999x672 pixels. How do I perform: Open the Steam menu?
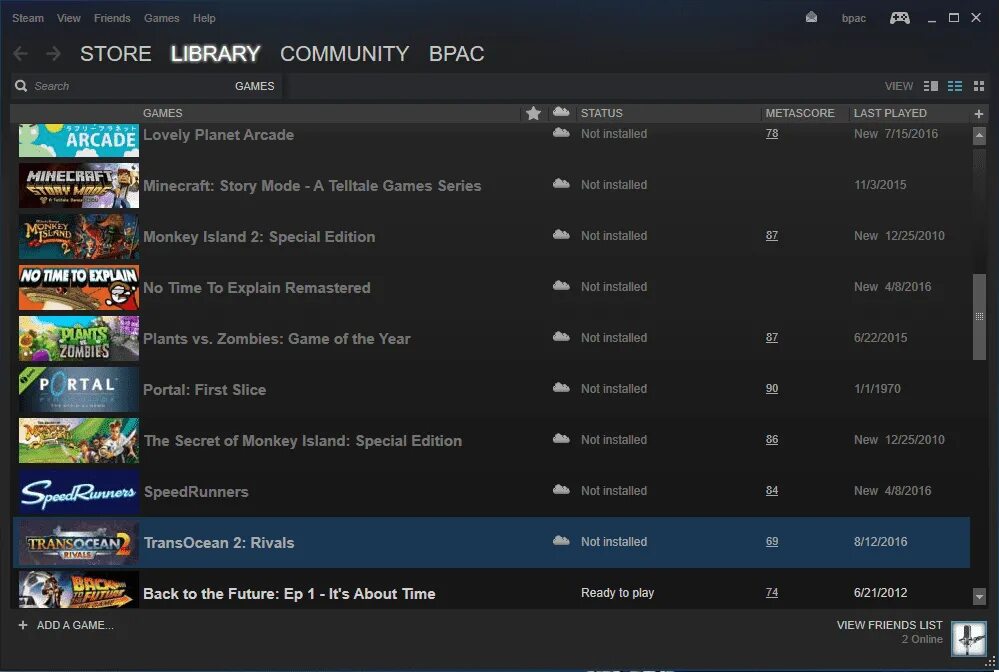(28, 18)
